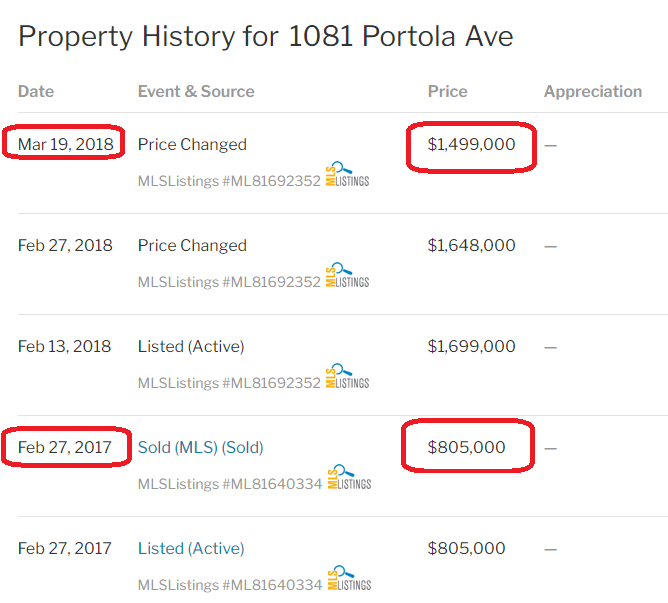Click the Feb 13, 2018 Listed (Active) event
This screenshot has height=603, width=668.
(191, 346)
